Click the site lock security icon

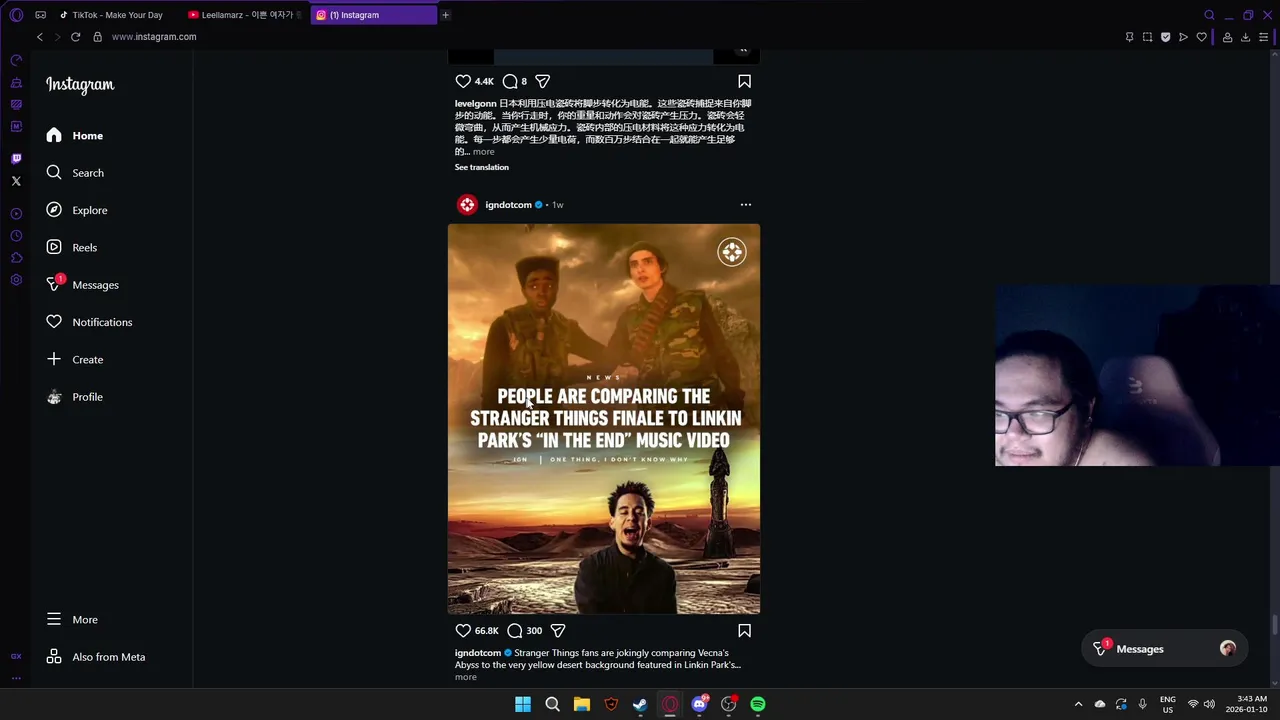coord(97,37)
